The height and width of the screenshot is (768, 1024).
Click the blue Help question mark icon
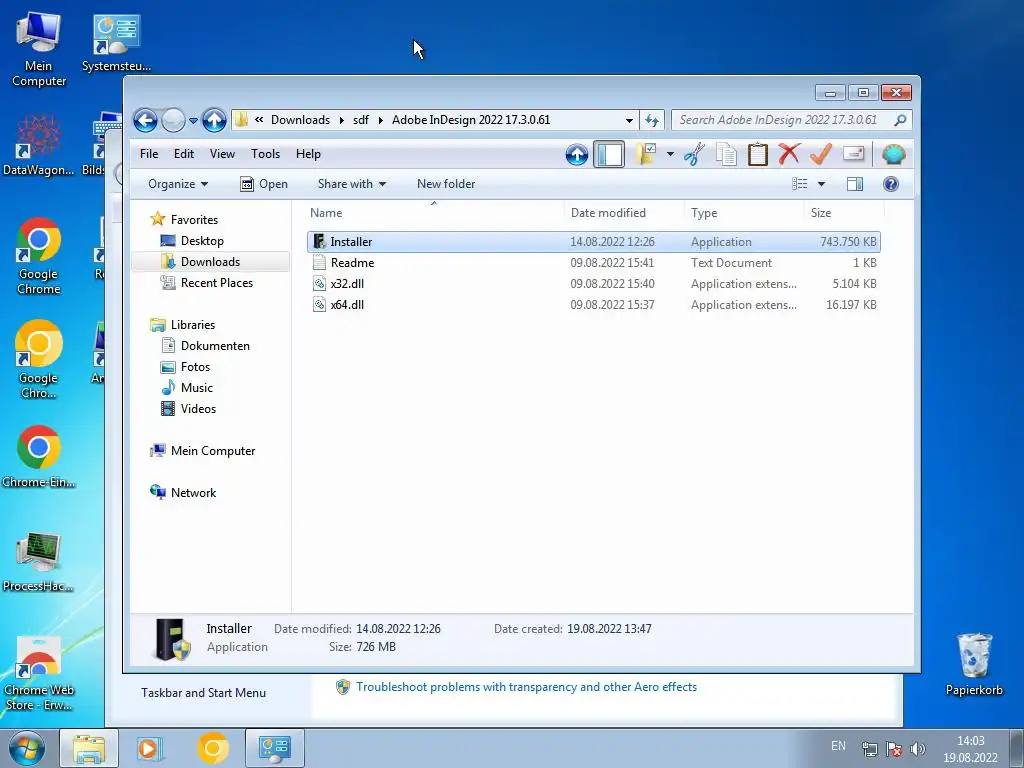(891, 184)
